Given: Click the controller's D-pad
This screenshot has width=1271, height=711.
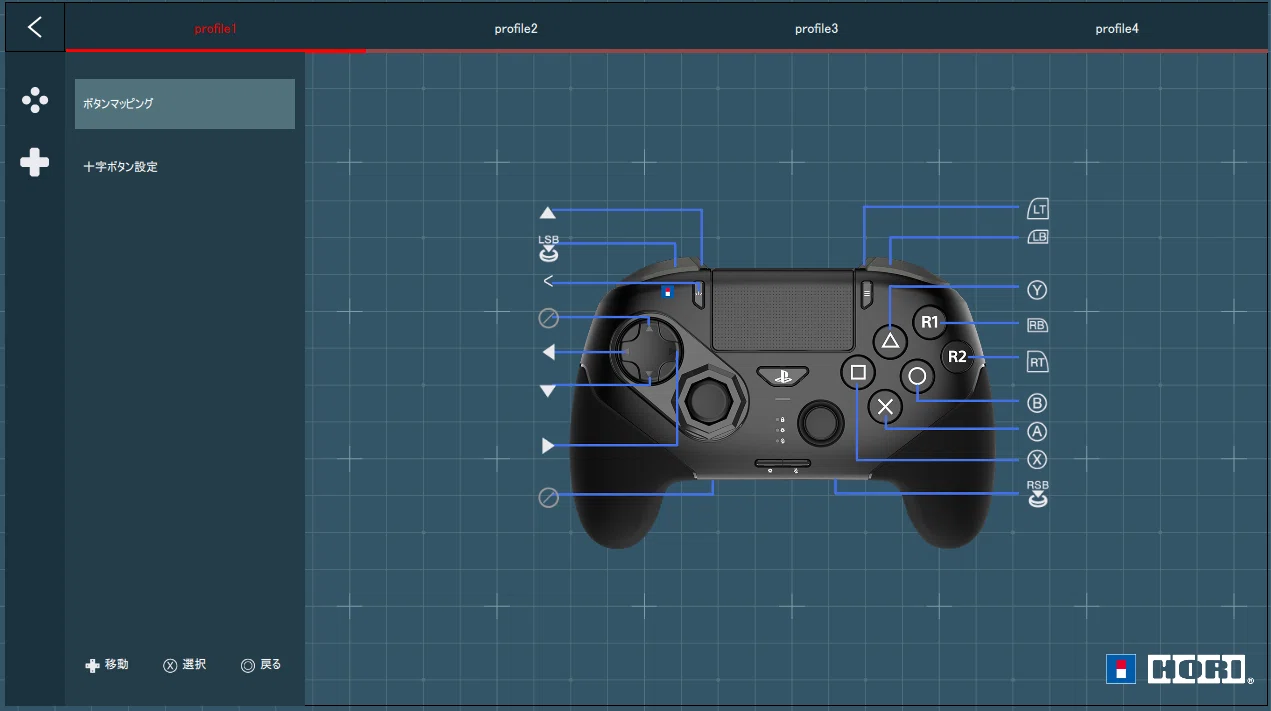Looking at the screenshot, I should pos(649,351).
